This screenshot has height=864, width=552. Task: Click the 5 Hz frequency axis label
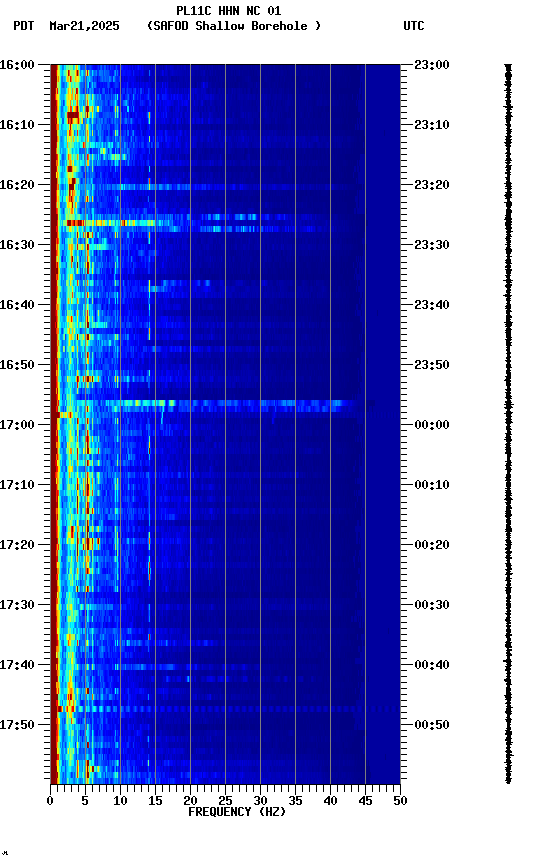coord(85,801)
